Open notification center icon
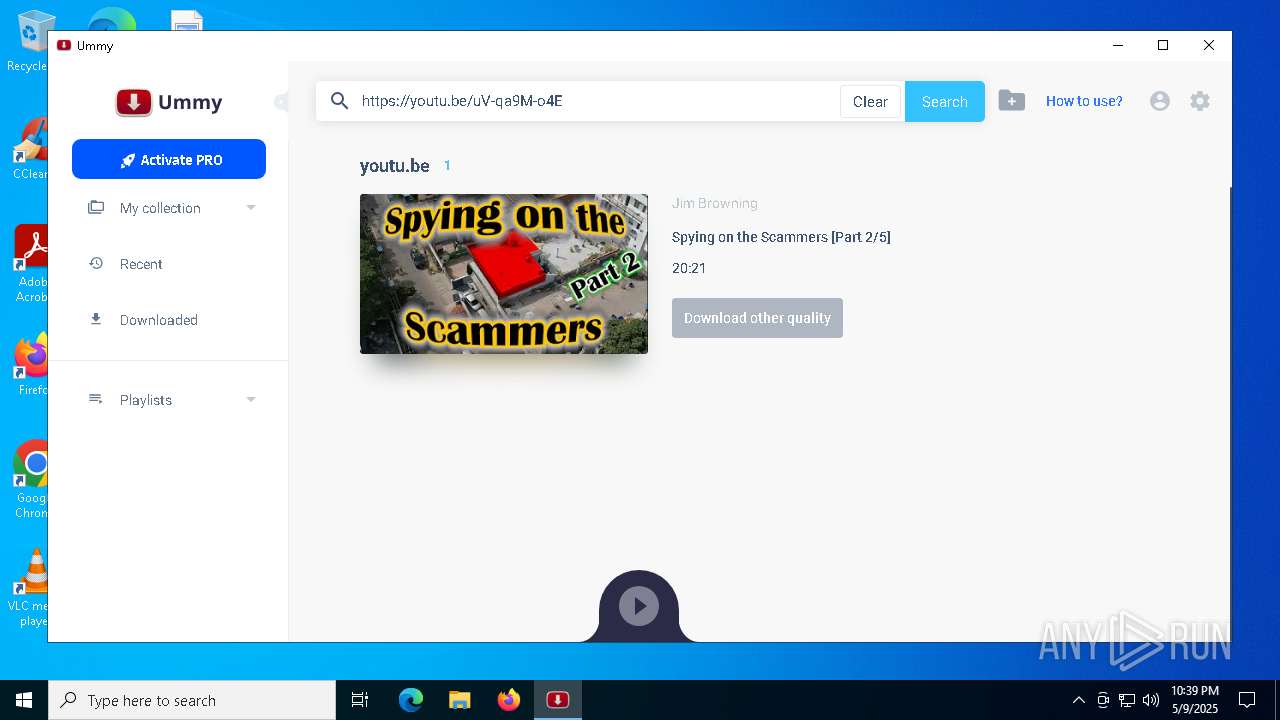 (x=1247, y=700)
